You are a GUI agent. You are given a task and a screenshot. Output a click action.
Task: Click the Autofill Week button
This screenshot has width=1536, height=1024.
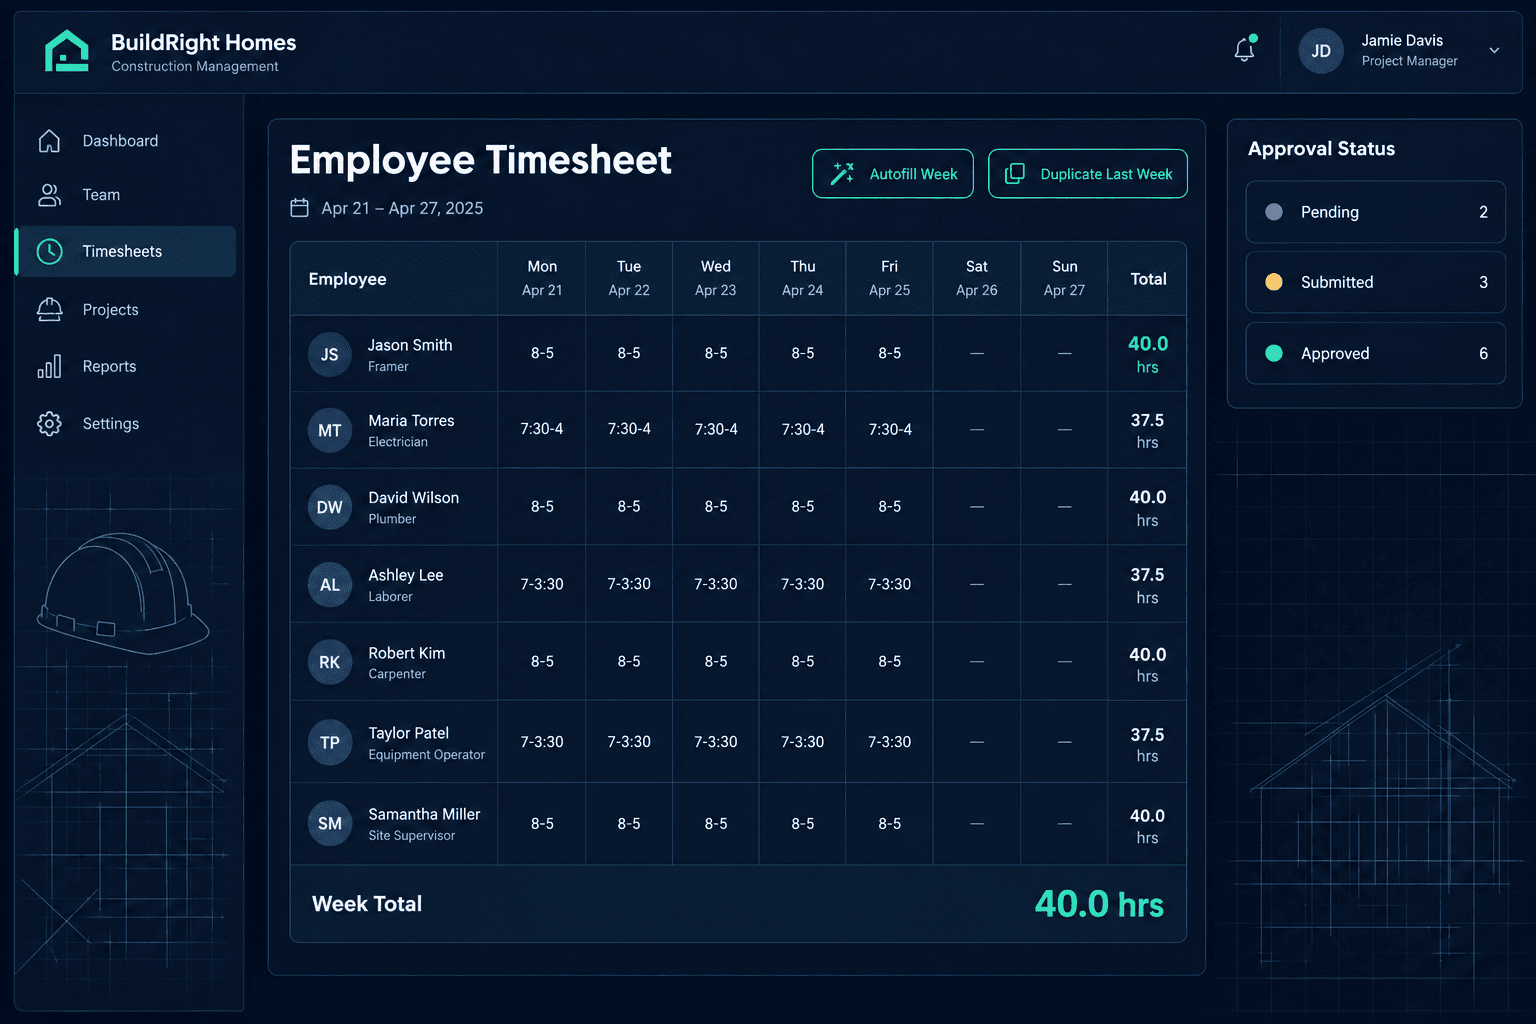[x=892, y=174]
